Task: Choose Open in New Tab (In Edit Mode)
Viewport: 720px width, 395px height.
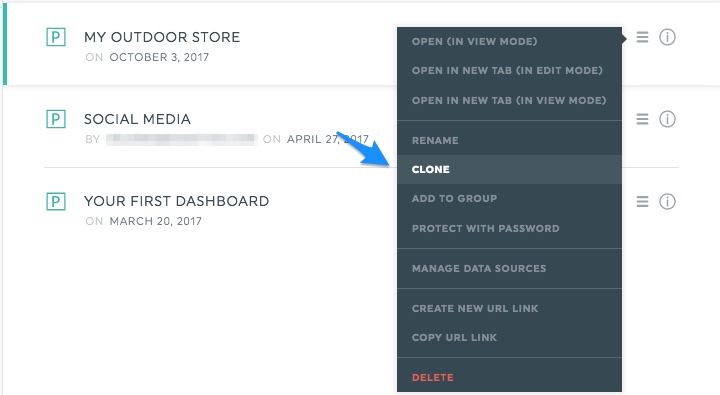Action: pyautogui.click(x=509, y=71)
